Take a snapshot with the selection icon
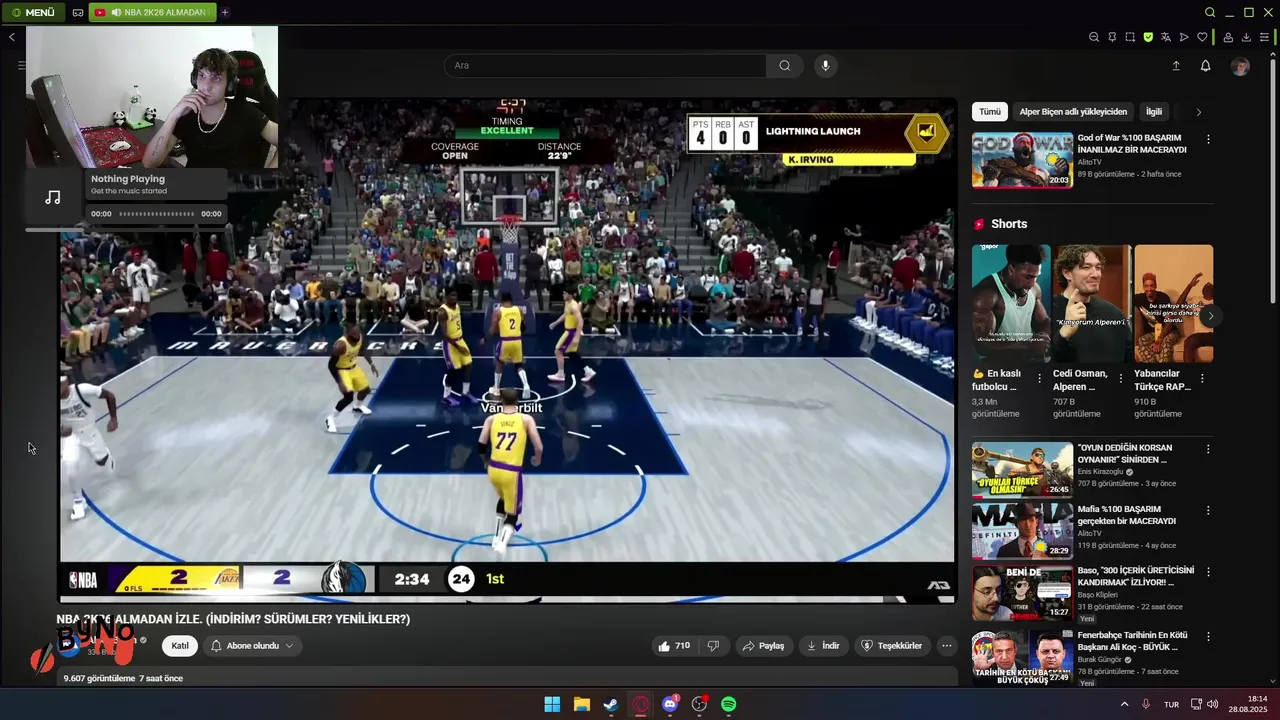The width and height of the screenshot is (1280, 720). [x=1130, y=37]
